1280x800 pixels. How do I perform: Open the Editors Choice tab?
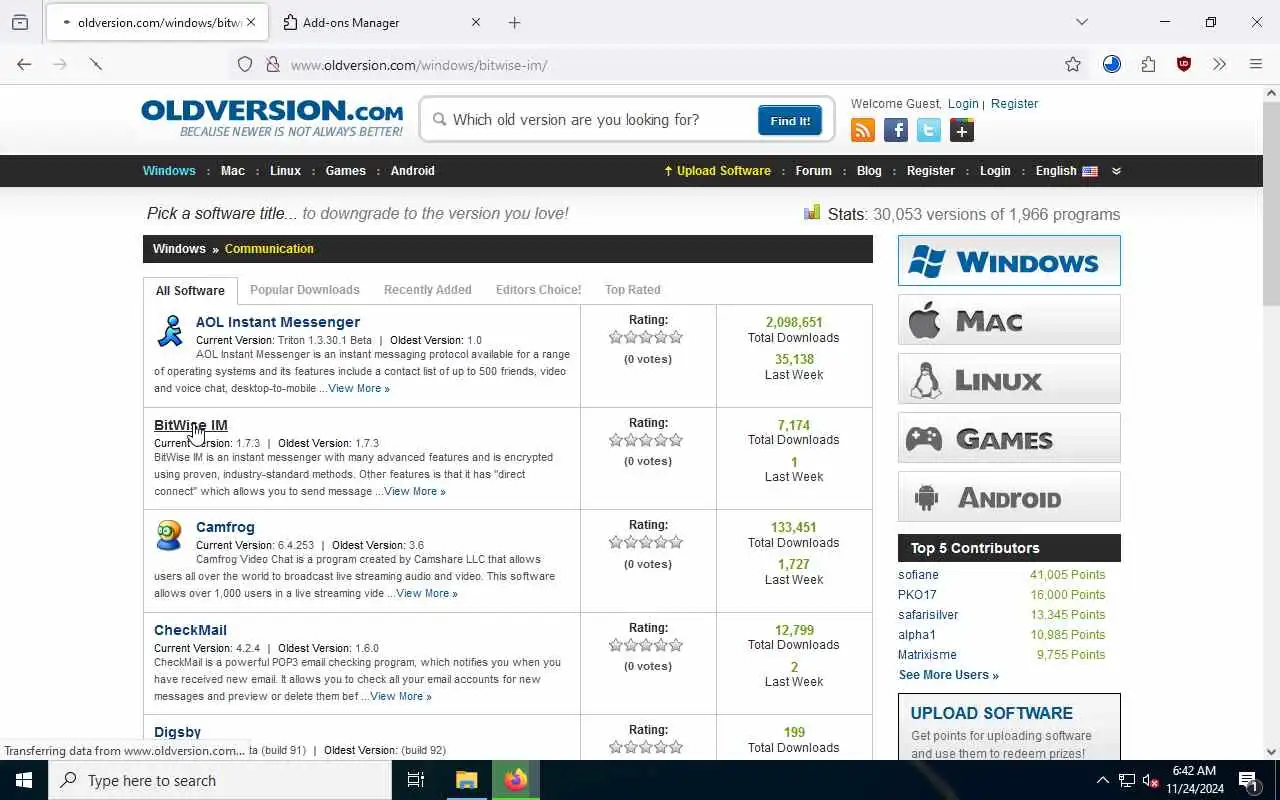538,290
